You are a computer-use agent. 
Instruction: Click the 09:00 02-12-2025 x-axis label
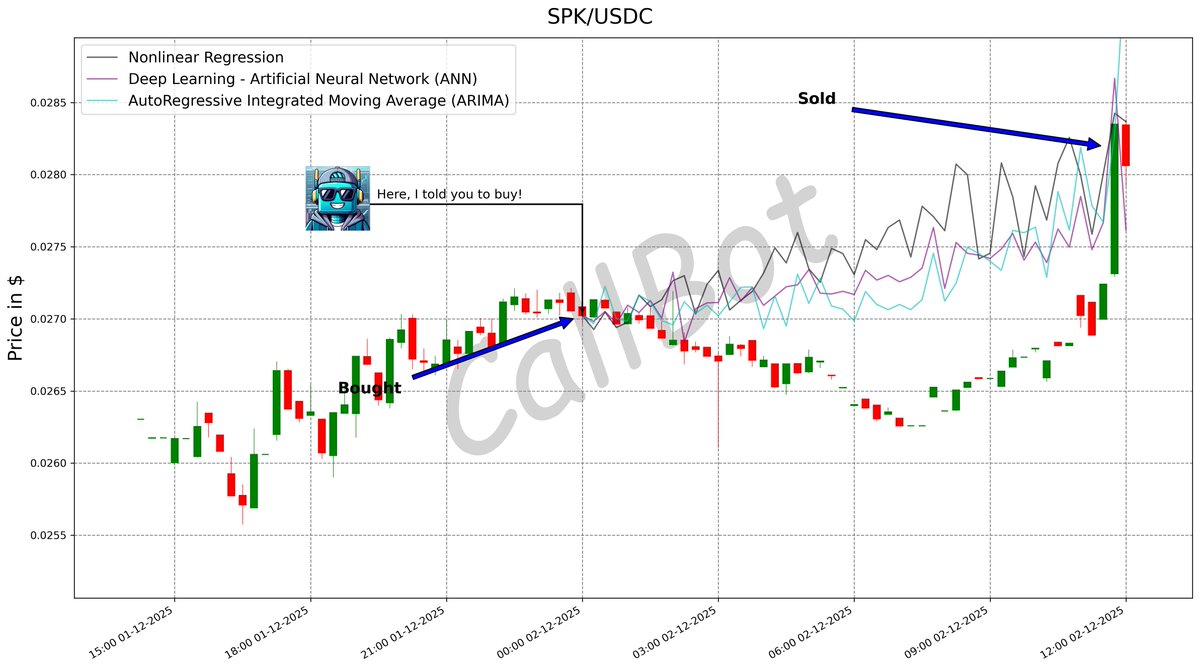coord(949,632)
